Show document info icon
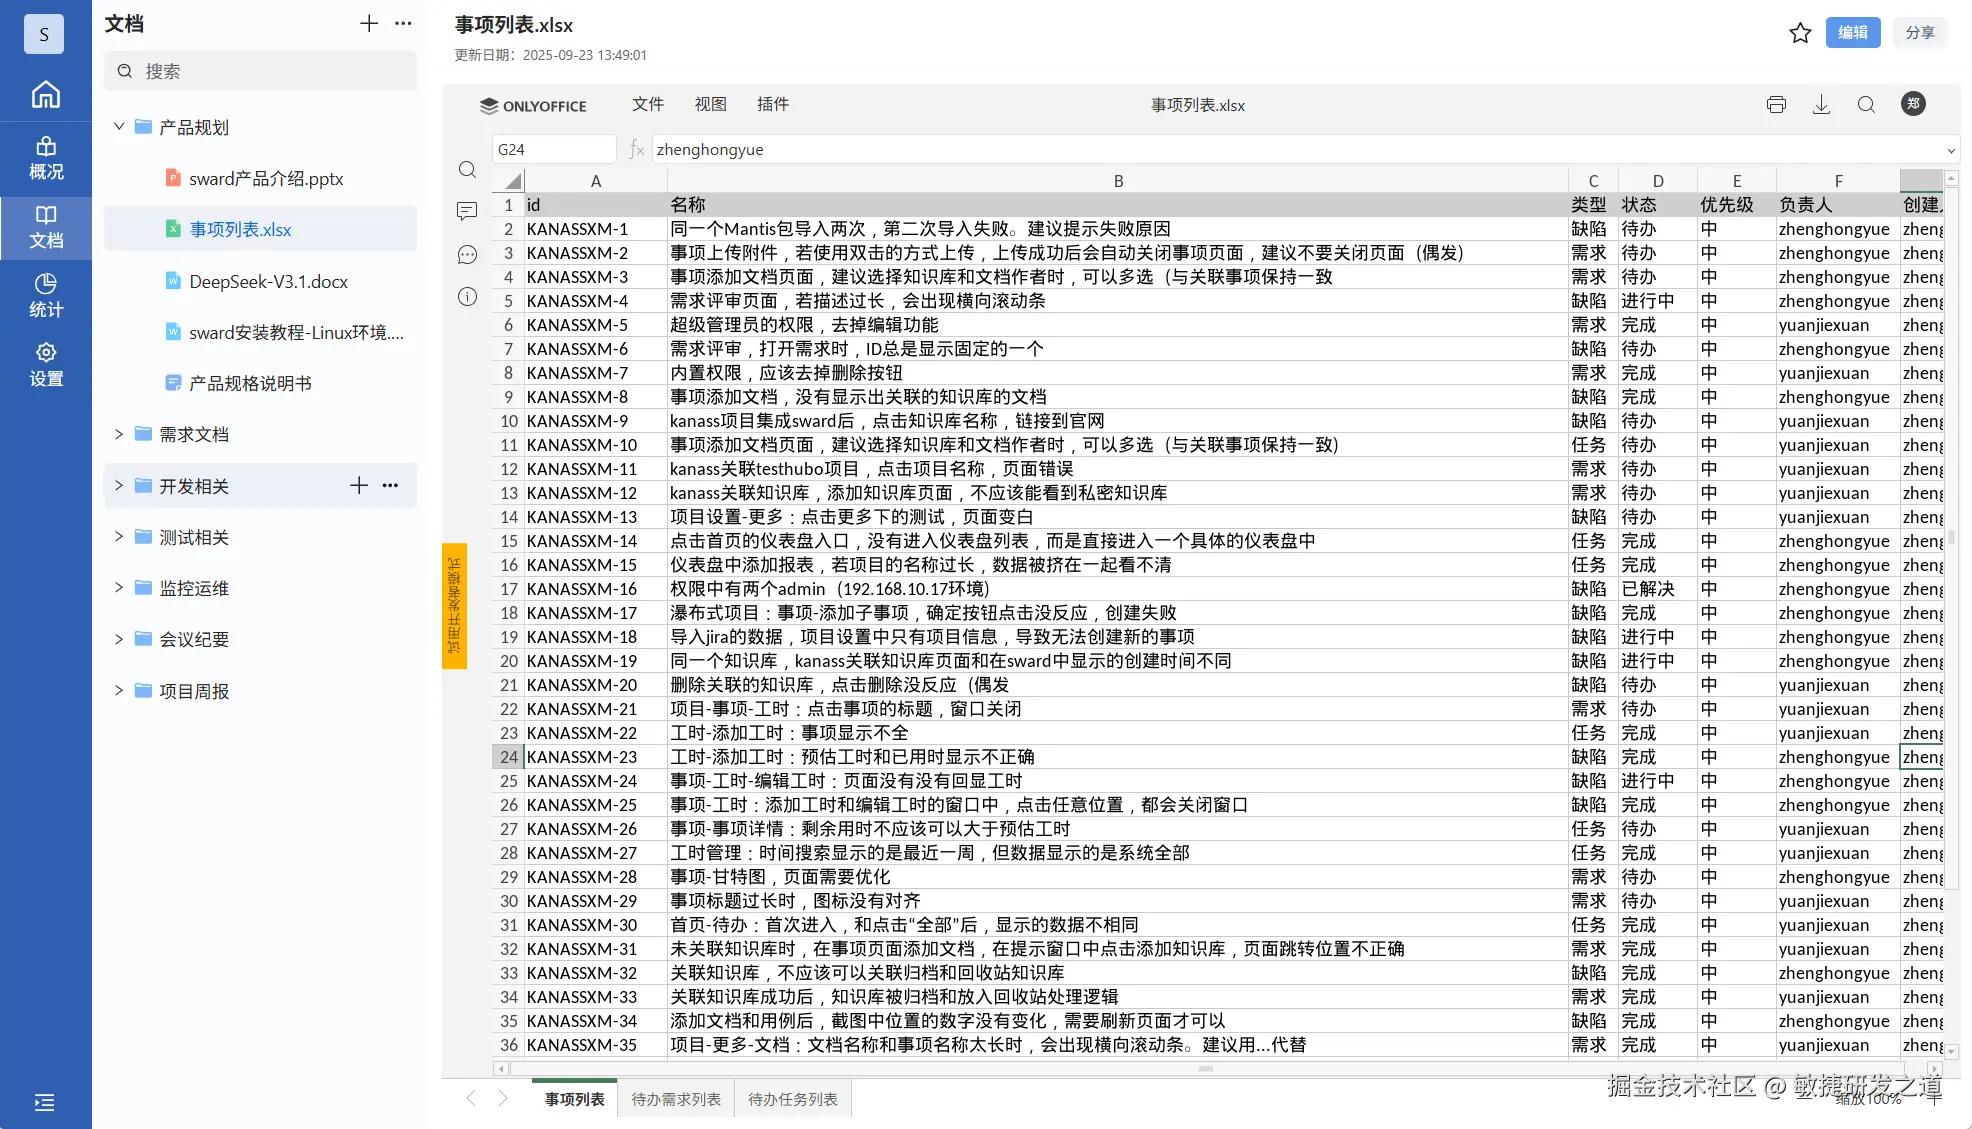The height and width of the screenshot is (1129, 1972). click(467, 297)
